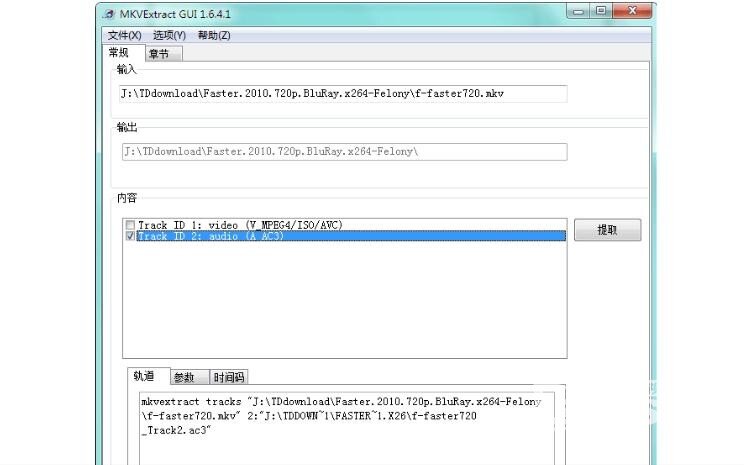
Task: Maximize the MKVExtract GUI window
Action: [601, 11]
